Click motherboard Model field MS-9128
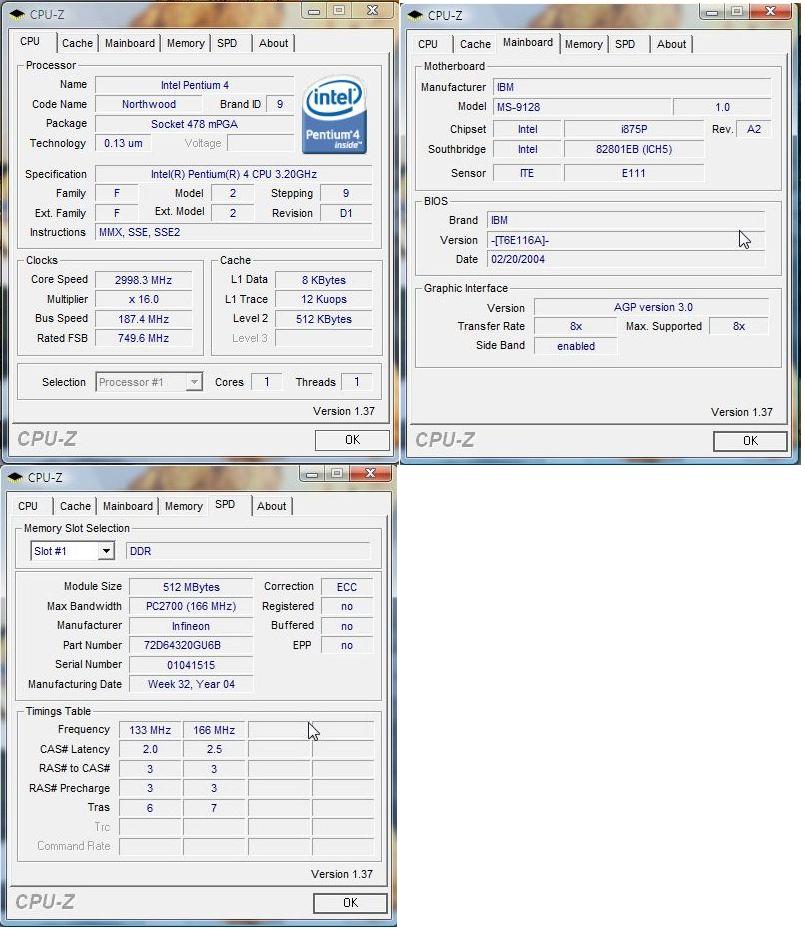This screenshot has width=805, height=929. (582, 107)
